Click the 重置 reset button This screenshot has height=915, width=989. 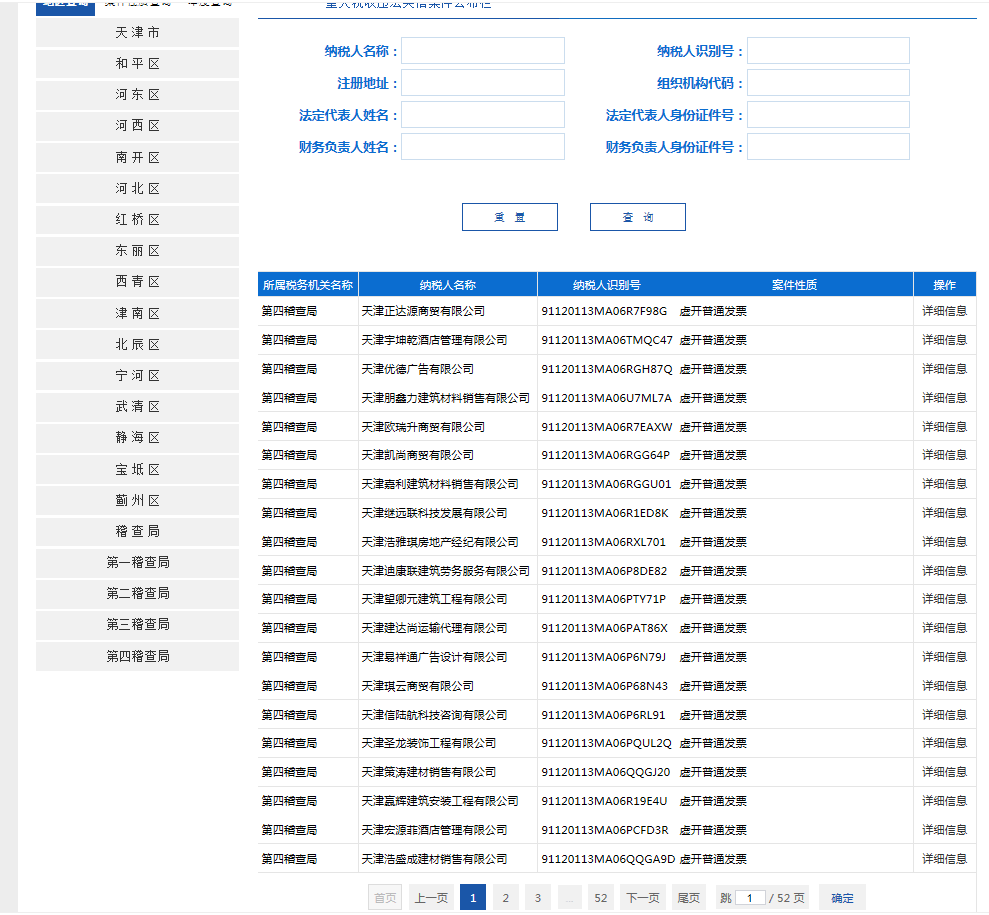510,217
